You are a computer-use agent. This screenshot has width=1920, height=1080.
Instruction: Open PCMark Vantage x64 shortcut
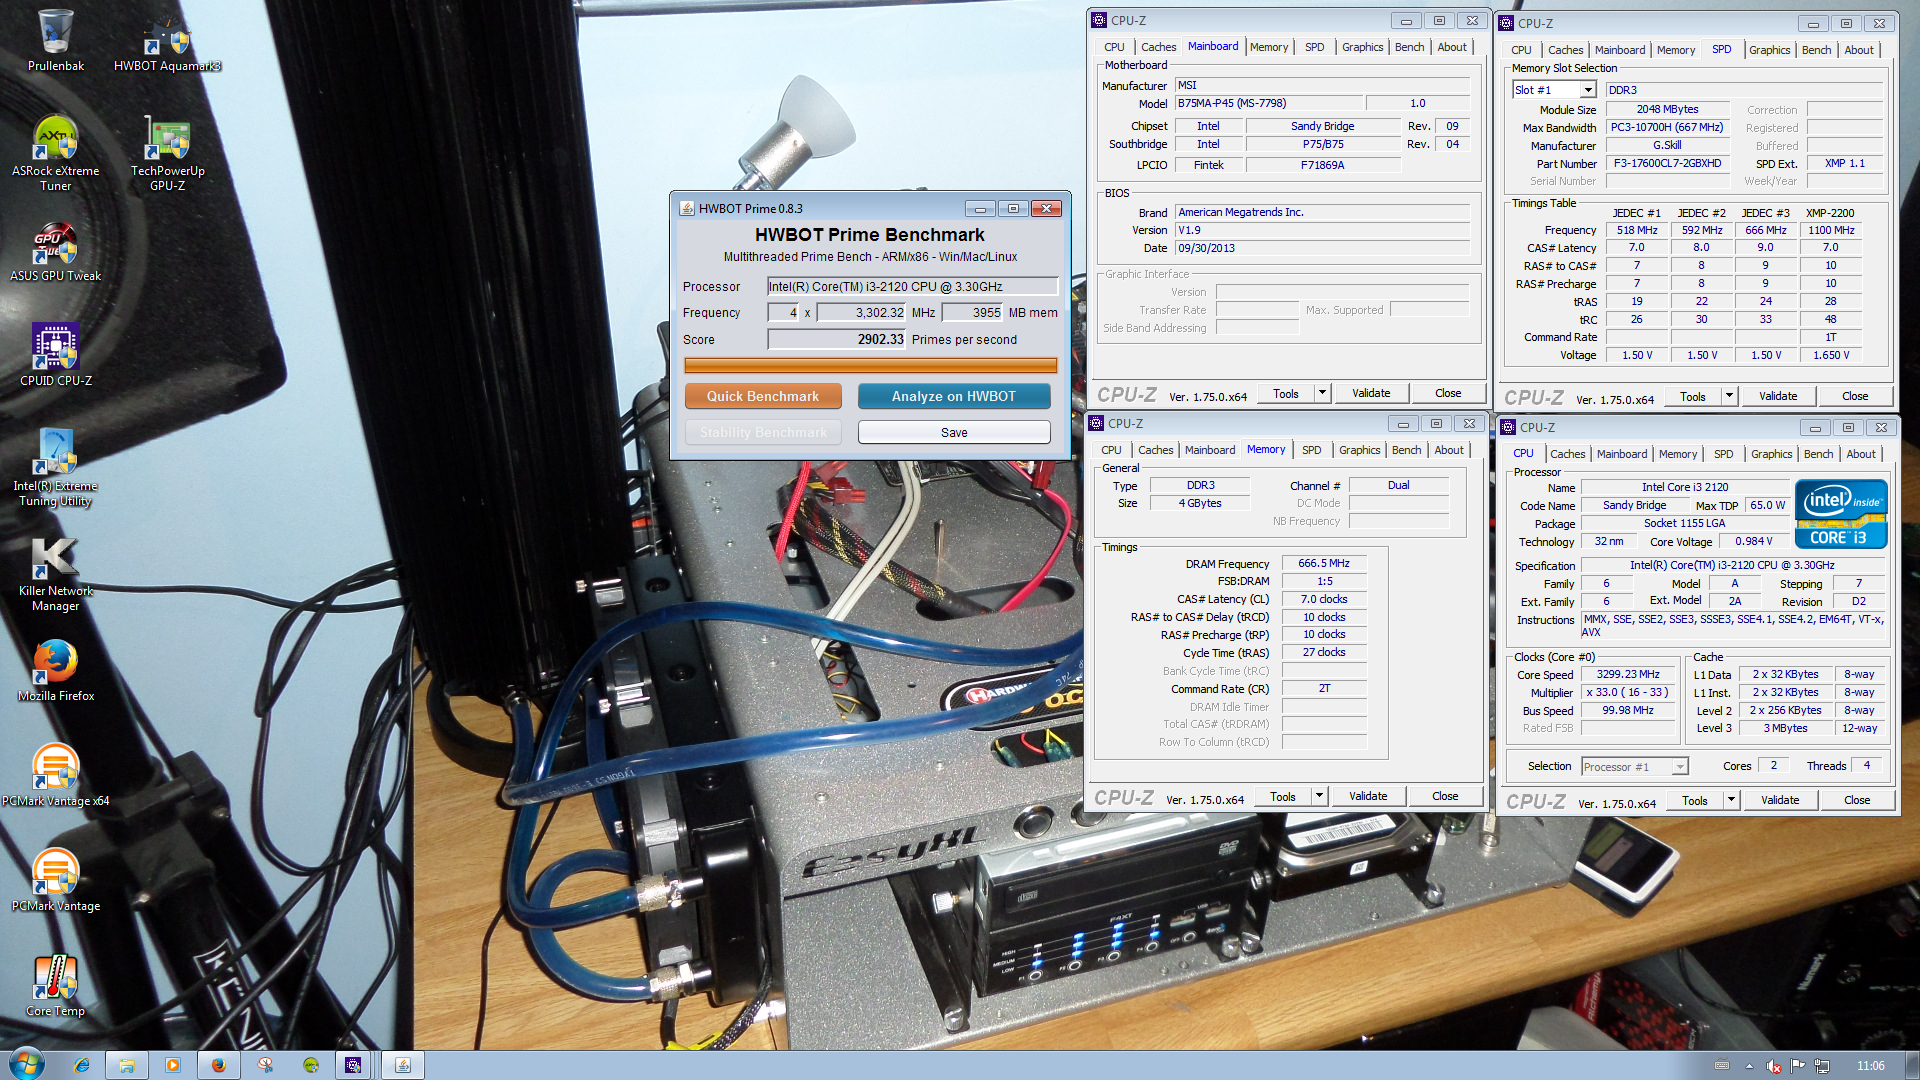[56, 776]
